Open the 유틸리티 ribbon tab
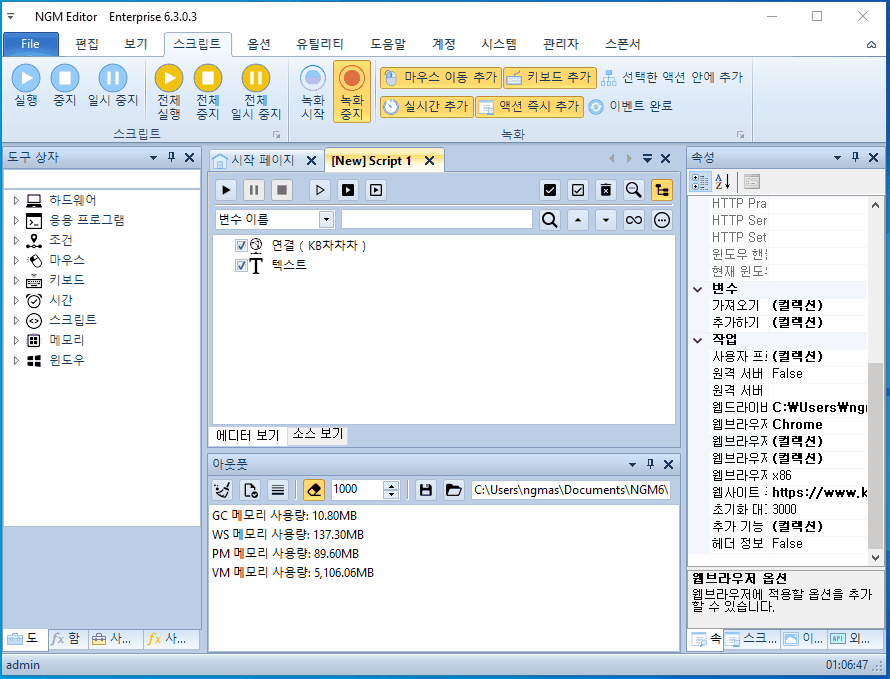Screen dimensions: 890x679 pos(320,44)
